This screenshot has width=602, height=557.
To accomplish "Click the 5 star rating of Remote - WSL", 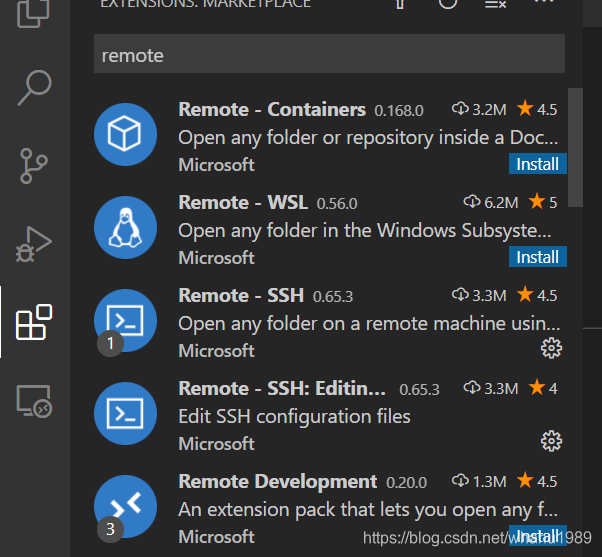I will [x=543, y=202].
